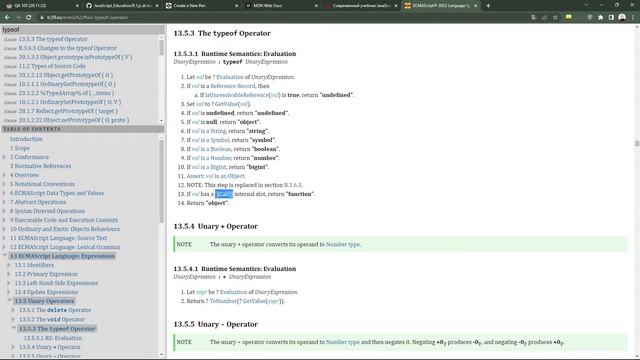Reload the ECMAScript spec page

[x=29, y=18]
